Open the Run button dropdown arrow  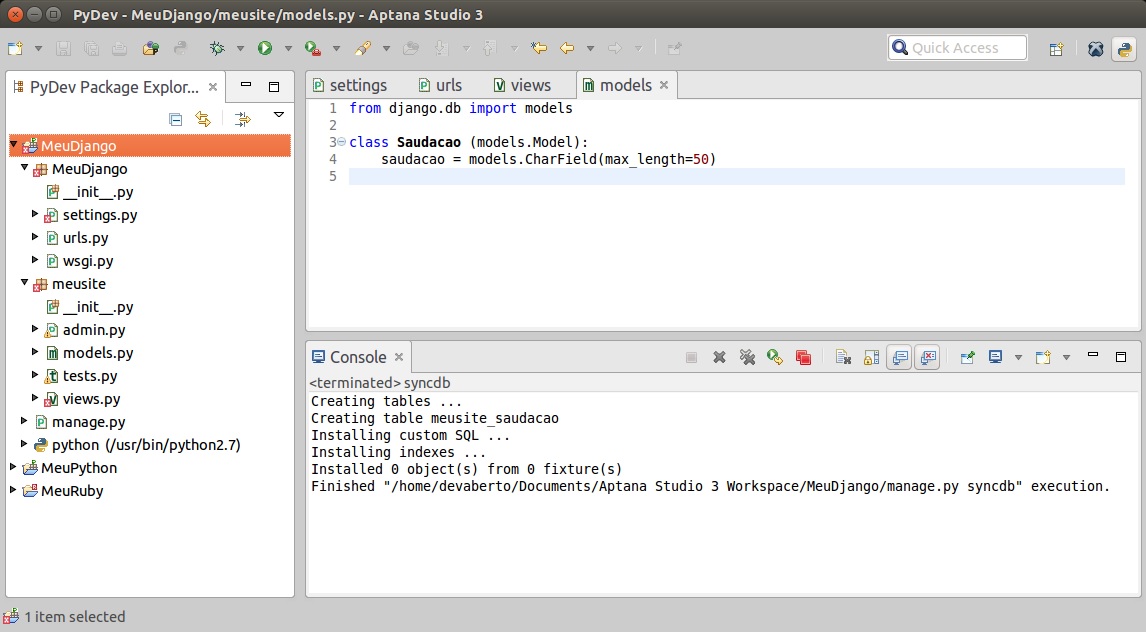(288, 48)
